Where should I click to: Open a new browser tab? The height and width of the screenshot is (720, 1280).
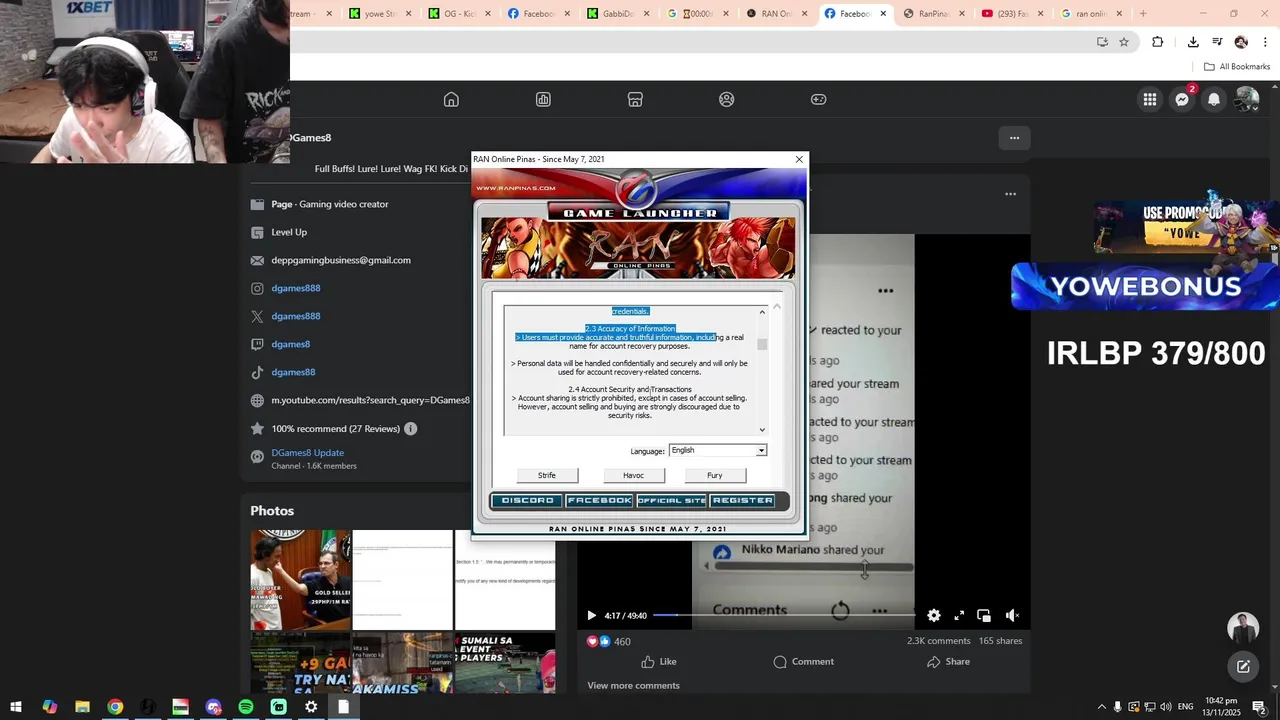point(1143,14)
